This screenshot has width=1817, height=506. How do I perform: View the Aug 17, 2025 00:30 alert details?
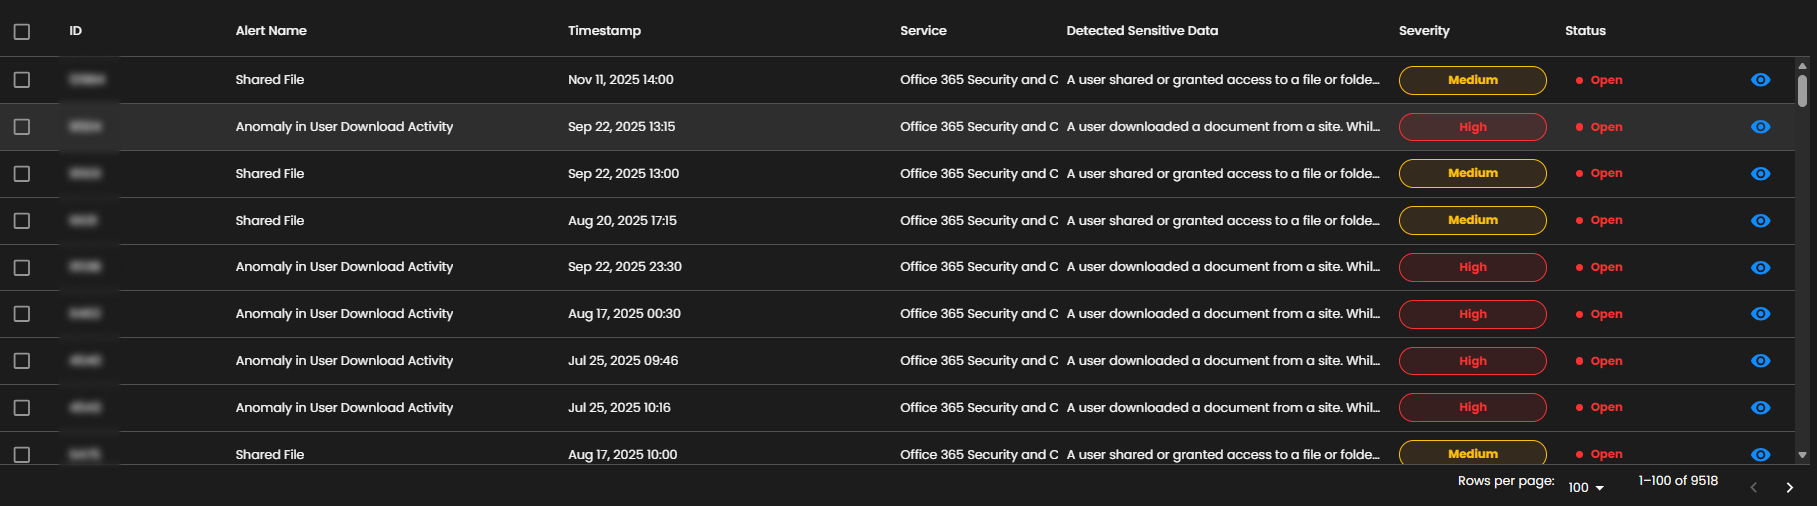(x=1760, y=314)
